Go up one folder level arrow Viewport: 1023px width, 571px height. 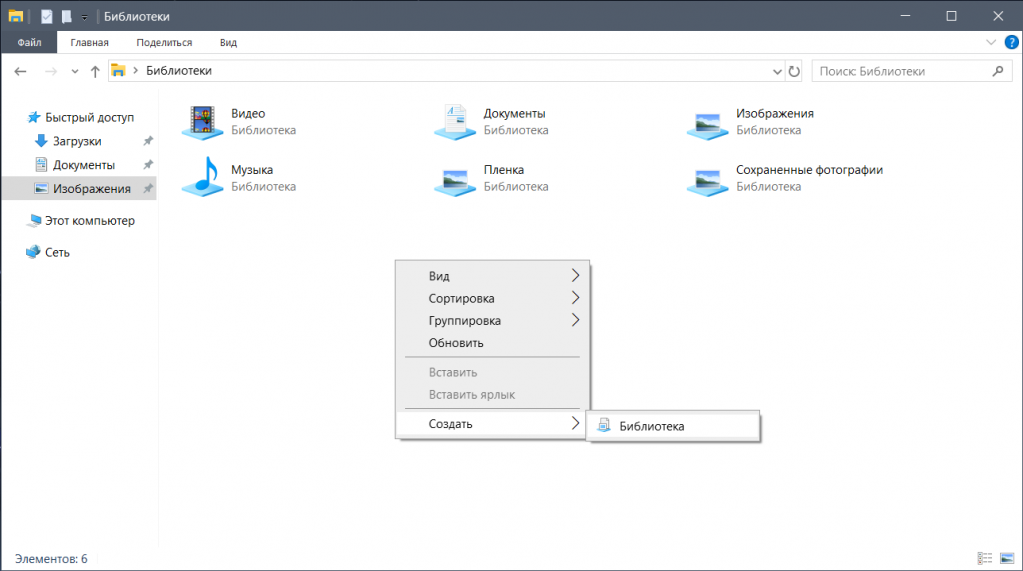pos(95,71)
